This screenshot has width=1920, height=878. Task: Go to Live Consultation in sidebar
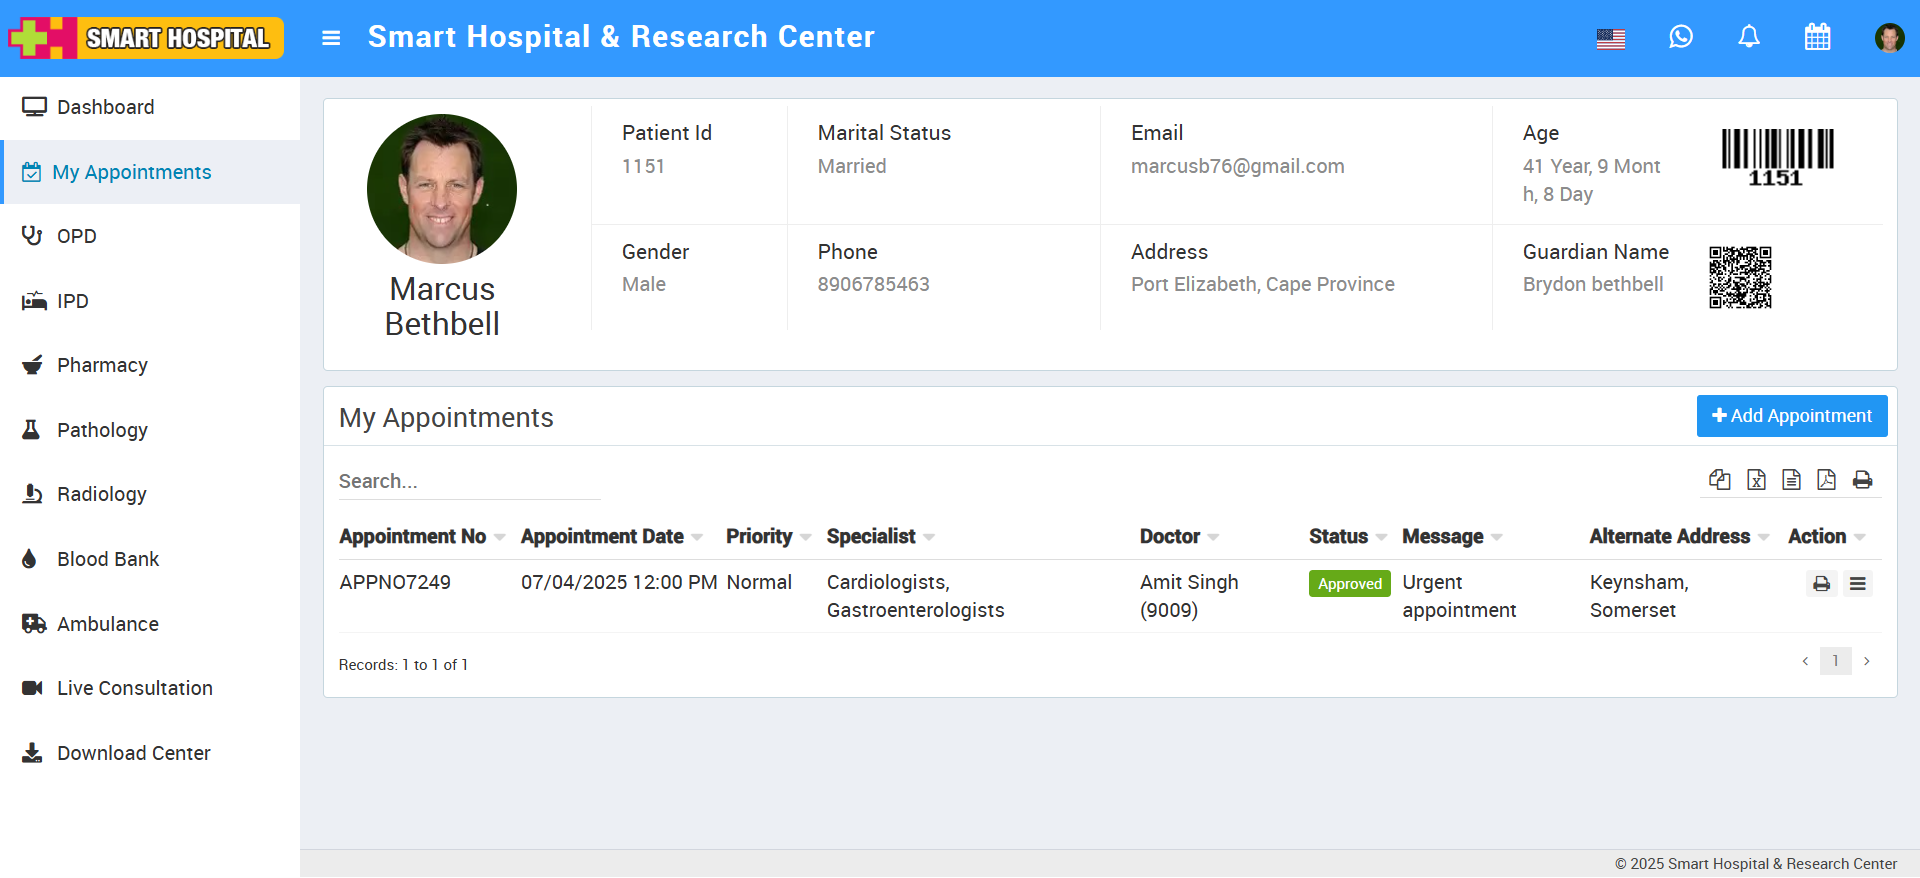pos(134,688)
